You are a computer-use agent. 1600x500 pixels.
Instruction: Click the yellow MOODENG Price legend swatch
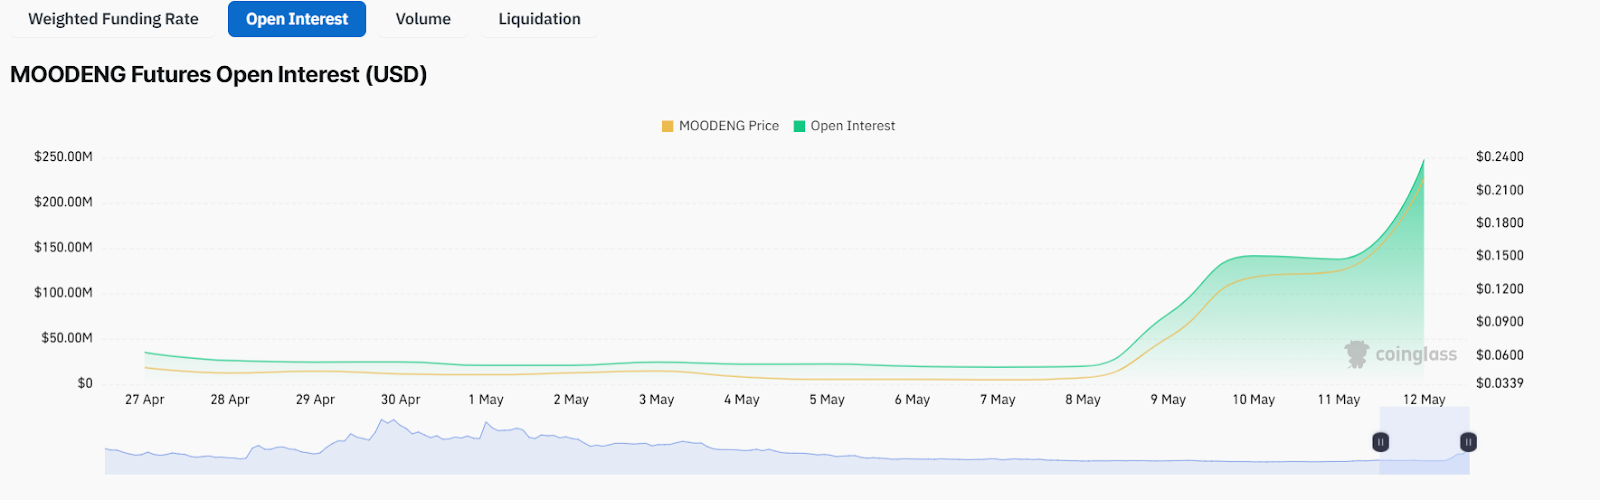[667, 126]
